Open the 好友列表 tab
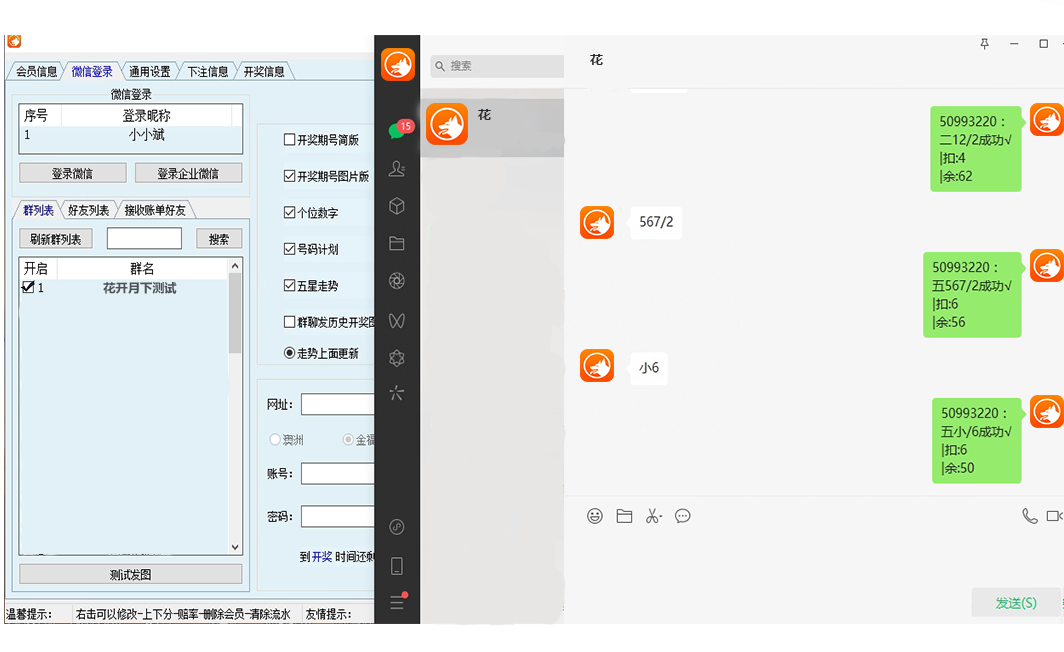 point(88,210)
